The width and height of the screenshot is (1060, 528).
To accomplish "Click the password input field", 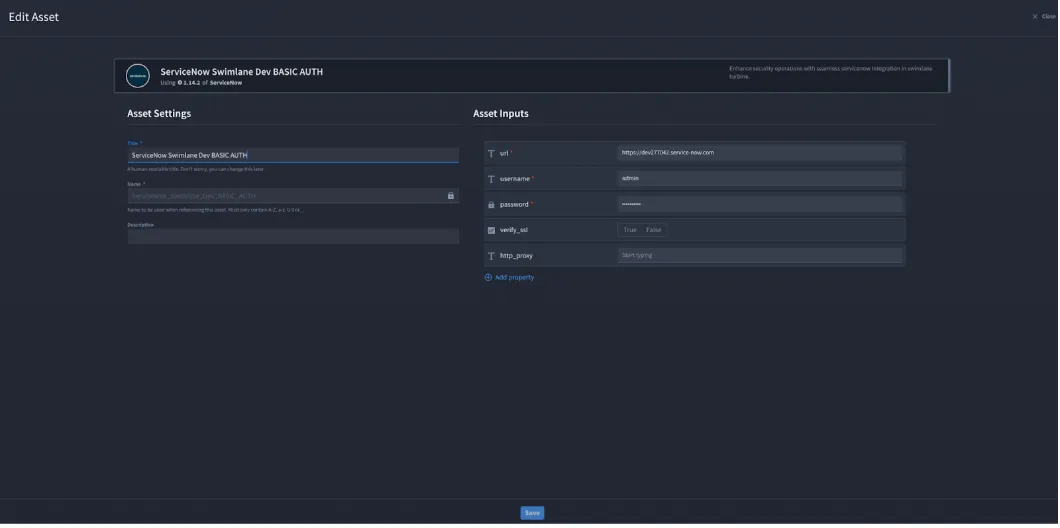I will [760, 204].
